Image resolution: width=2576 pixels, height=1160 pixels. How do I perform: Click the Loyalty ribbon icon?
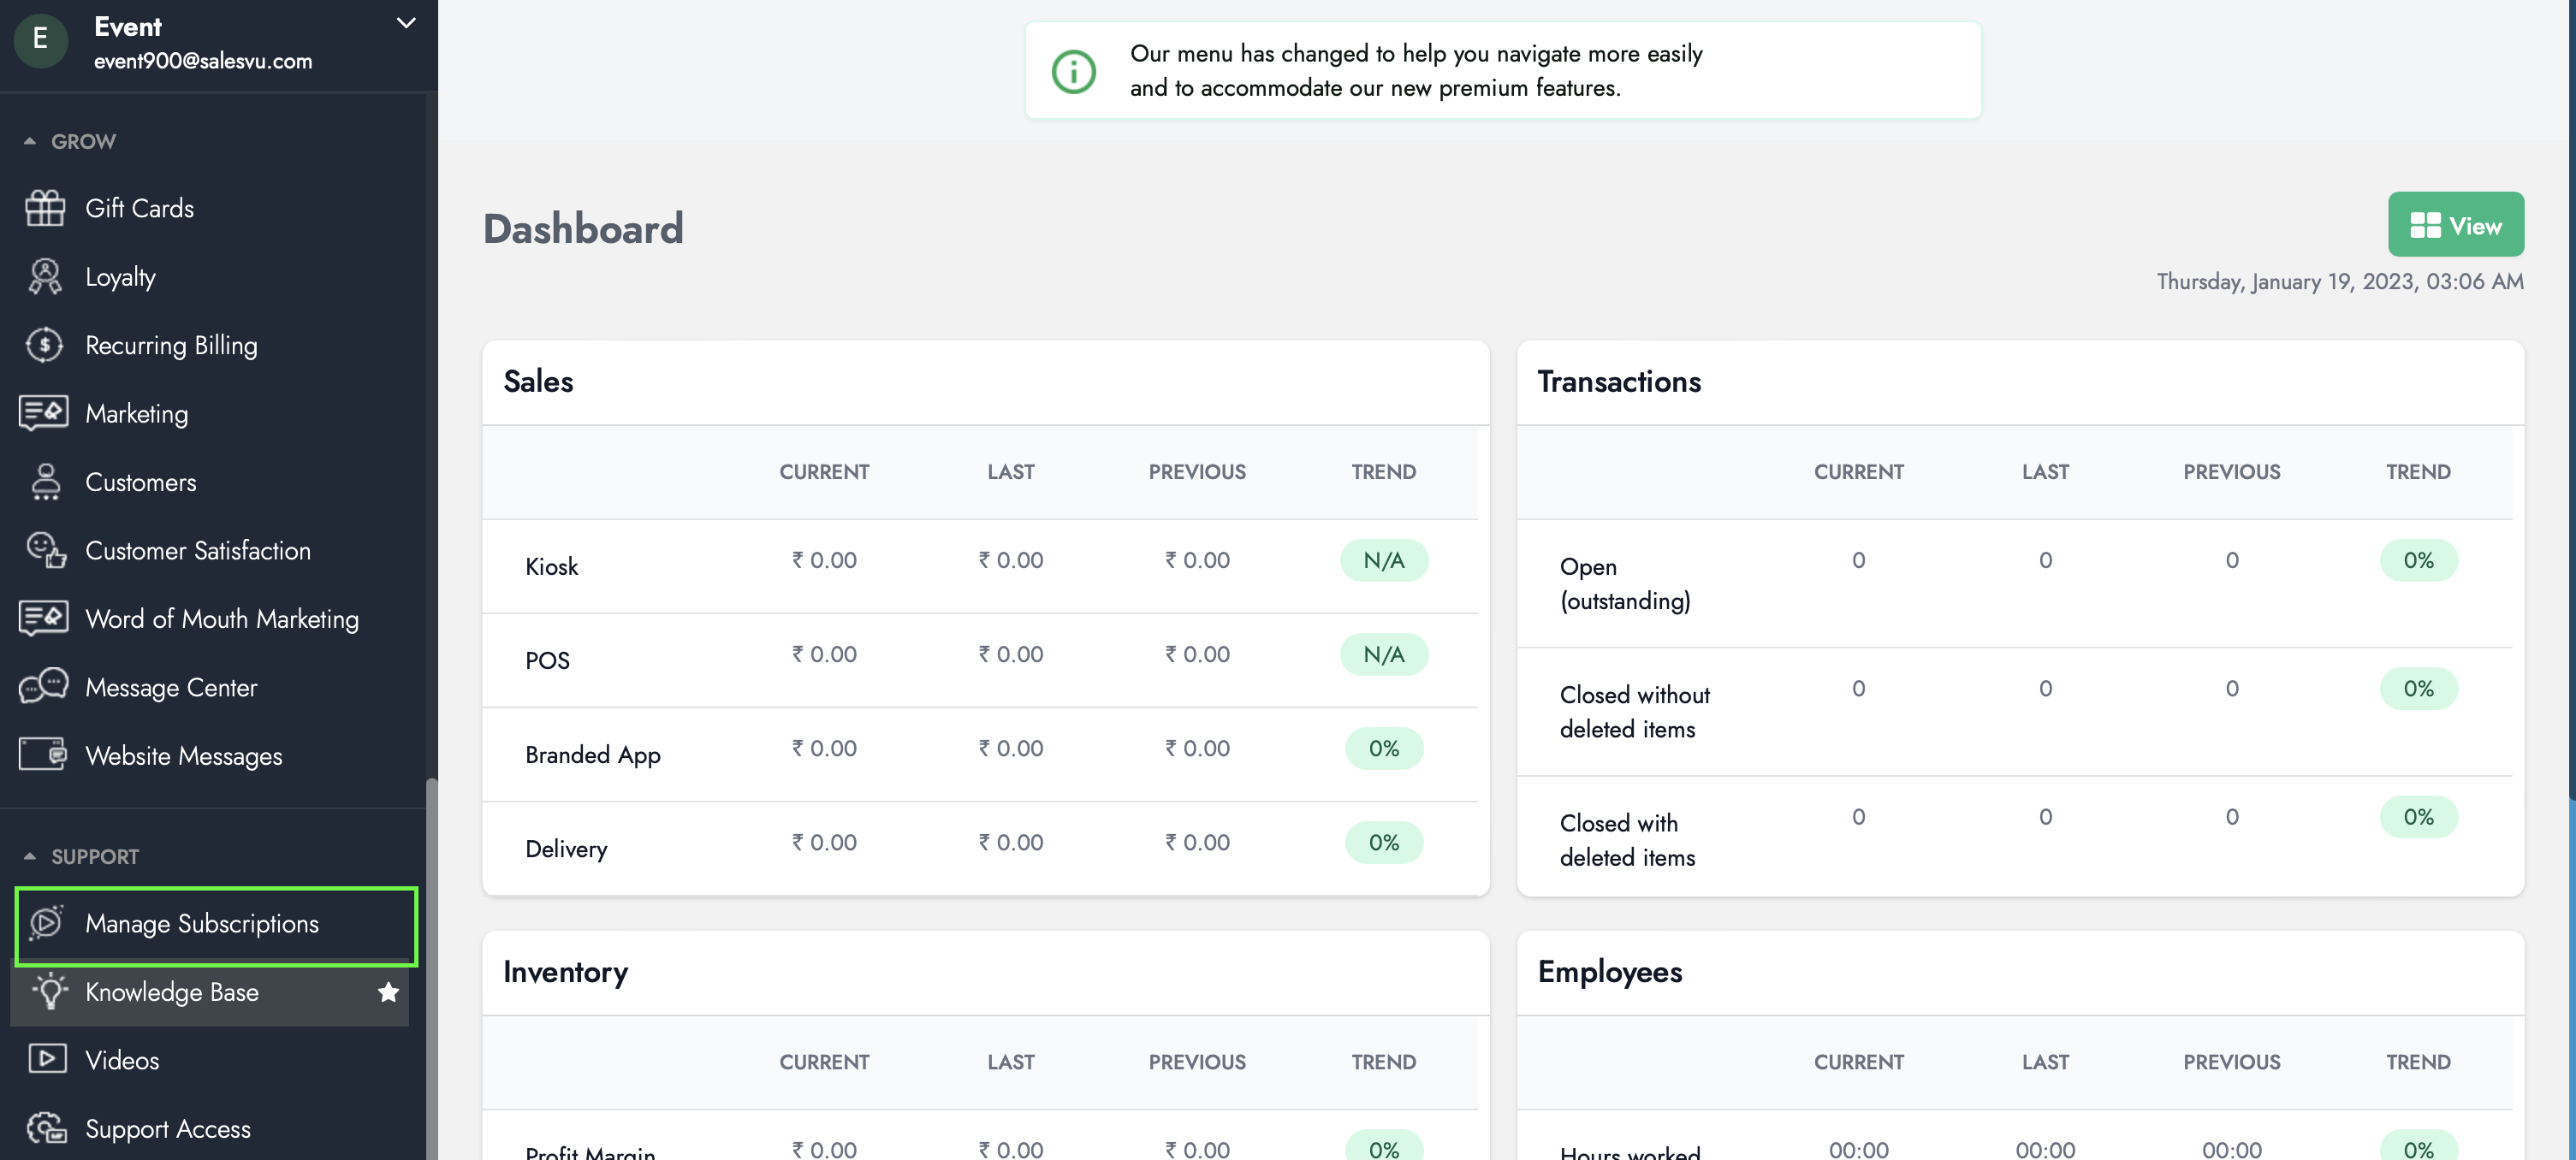(x=44, y=277)
